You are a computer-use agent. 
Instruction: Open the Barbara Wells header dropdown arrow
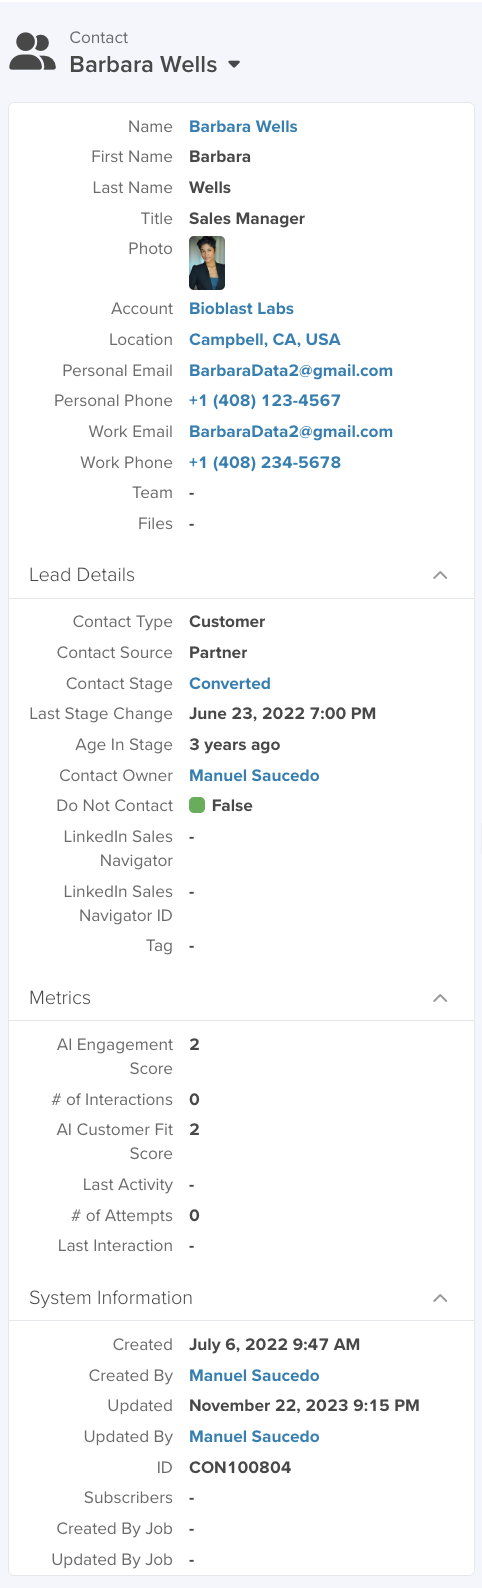pyautogui.click(x=234, y=64)
